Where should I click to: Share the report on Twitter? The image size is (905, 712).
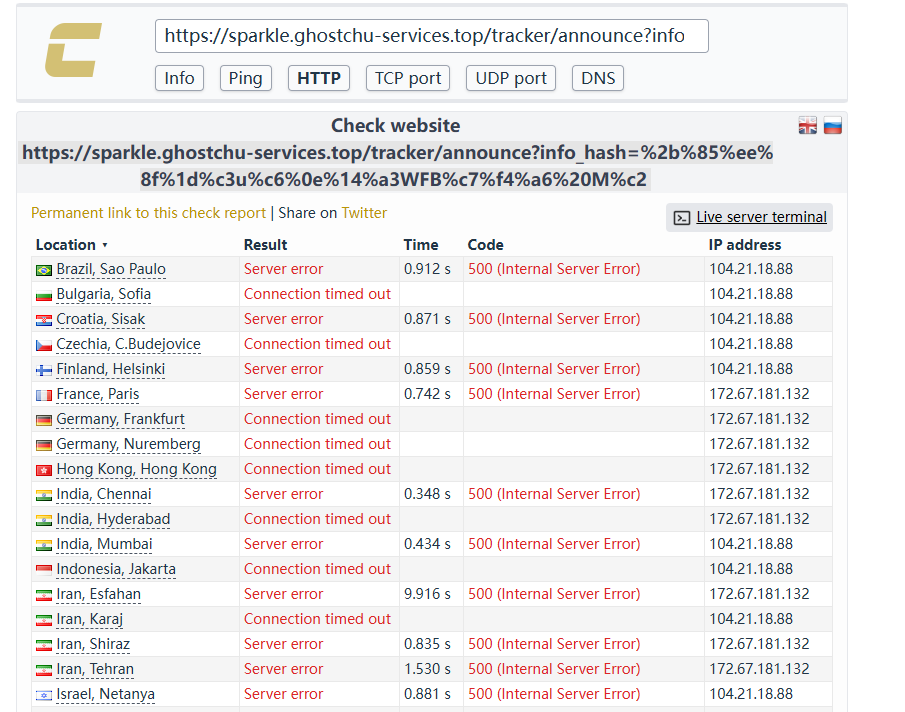tap(364, 213)
